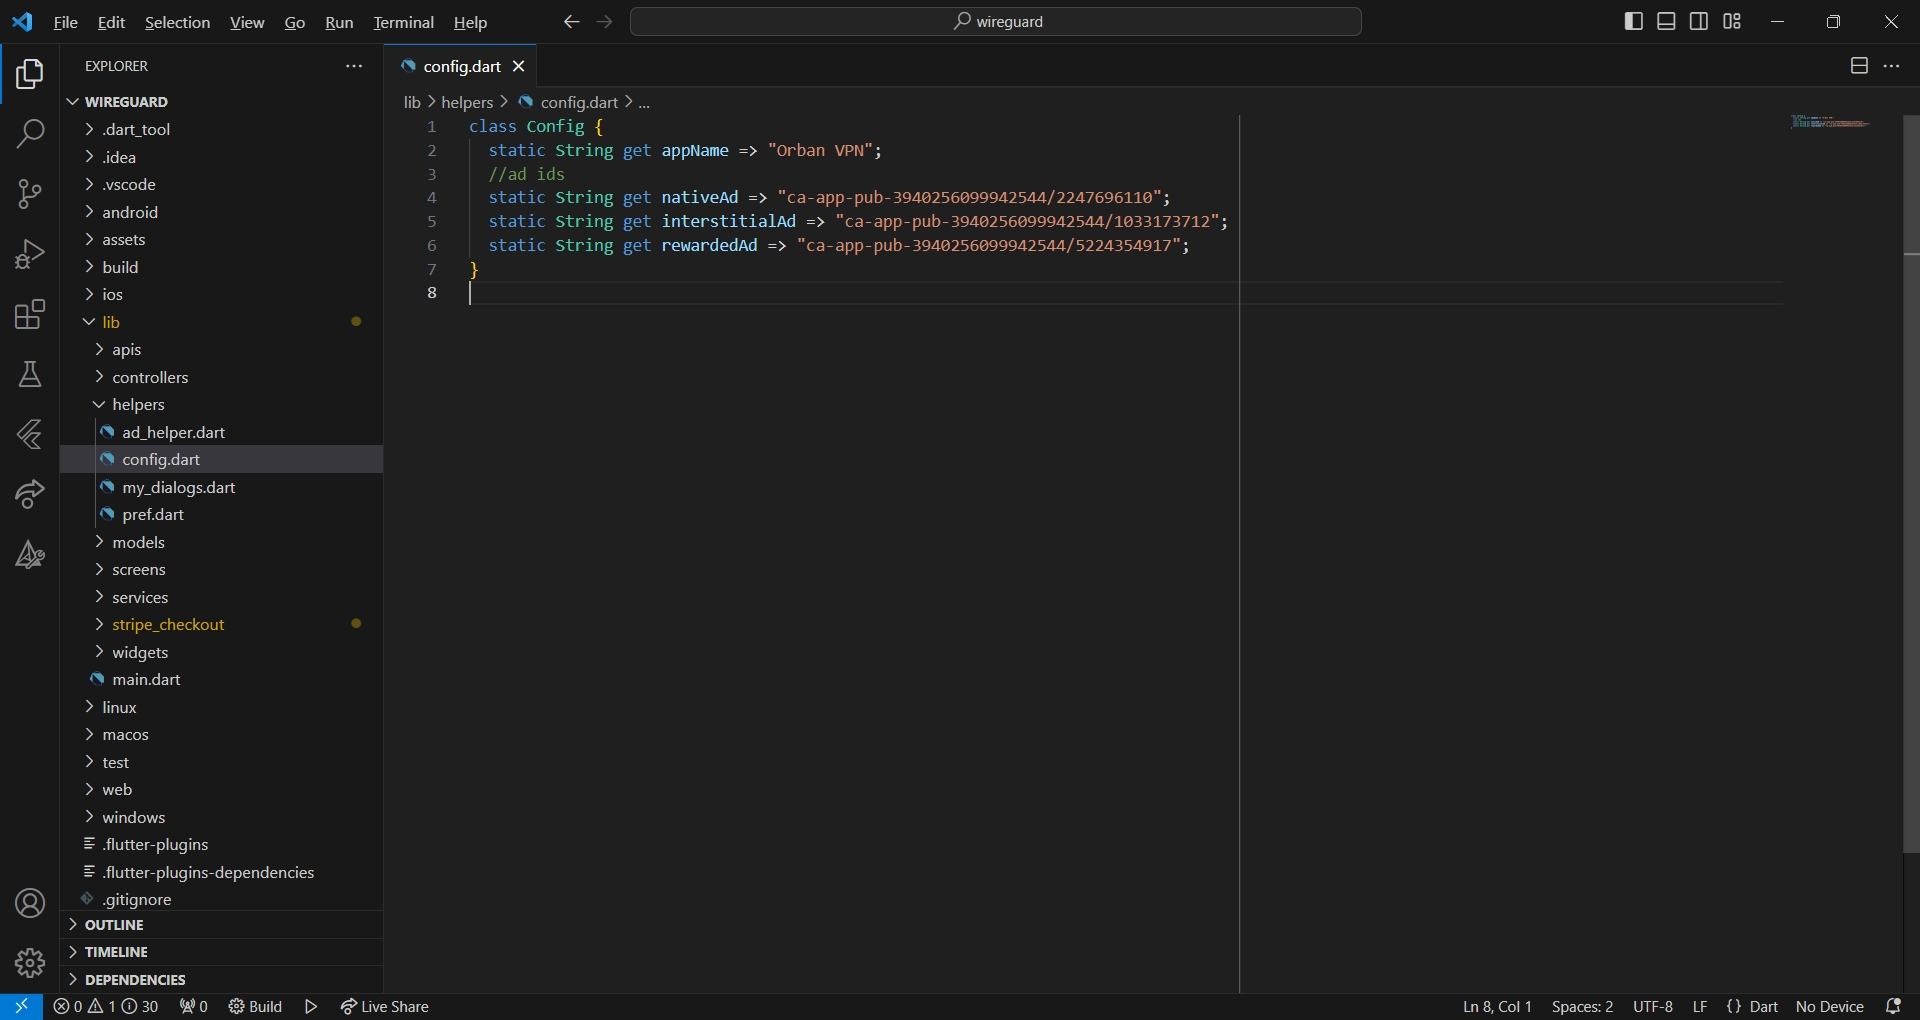Open the Search view in activity bar
Screen dimensions: 1920x1020
pyautogui.click(x=30, y=133)
